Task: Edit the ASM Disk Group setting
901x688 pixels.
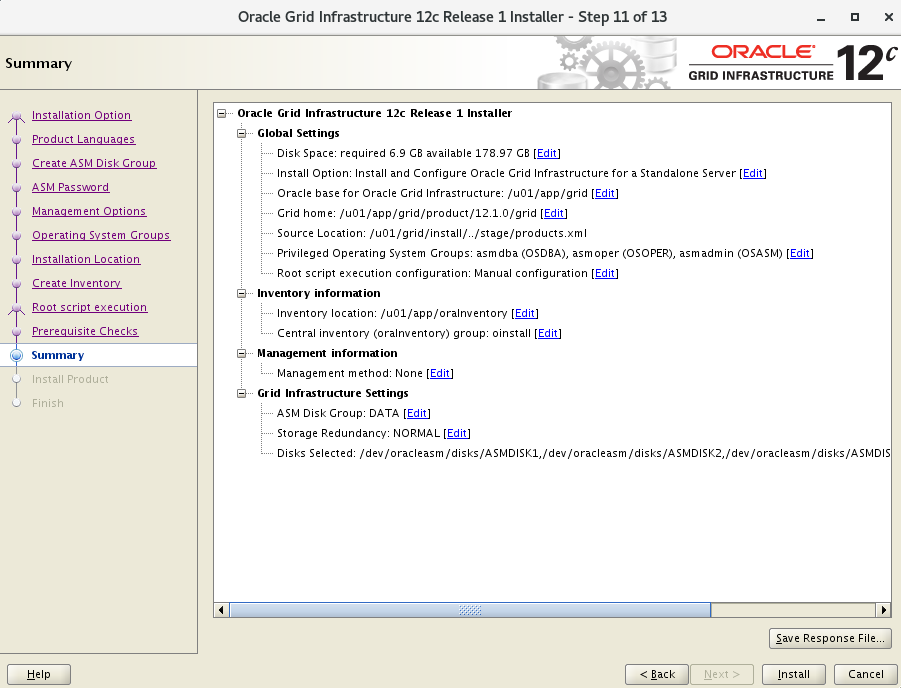Action: (x=417, y=413)
